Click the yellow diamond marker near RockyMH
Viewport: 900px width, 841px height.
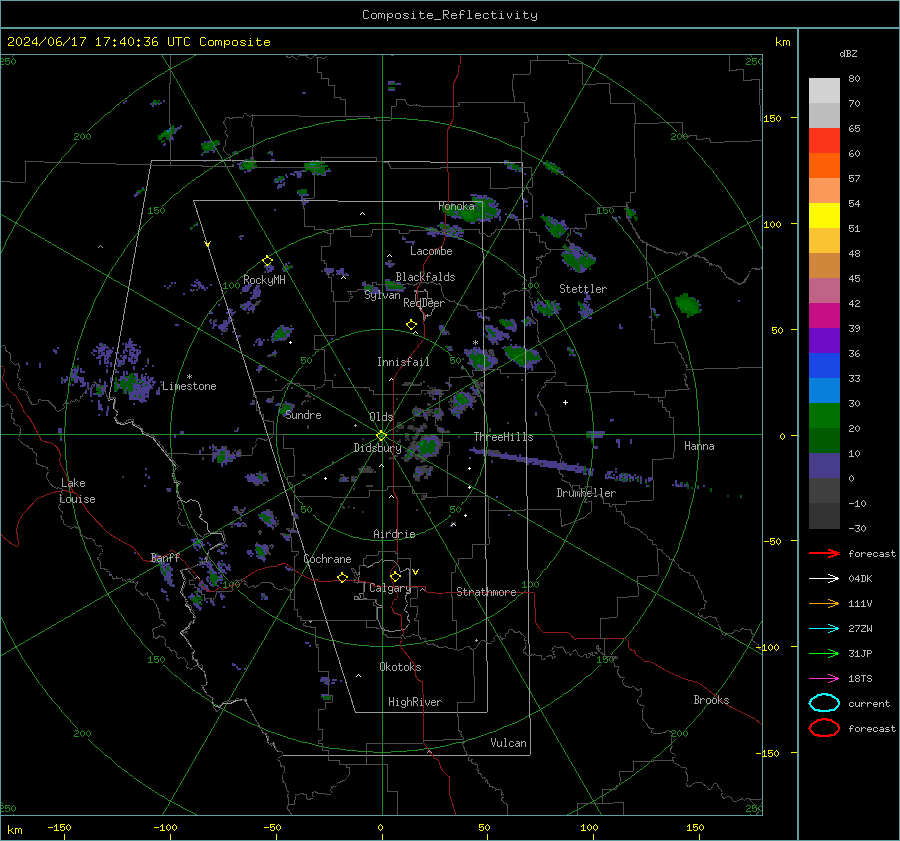267,261
